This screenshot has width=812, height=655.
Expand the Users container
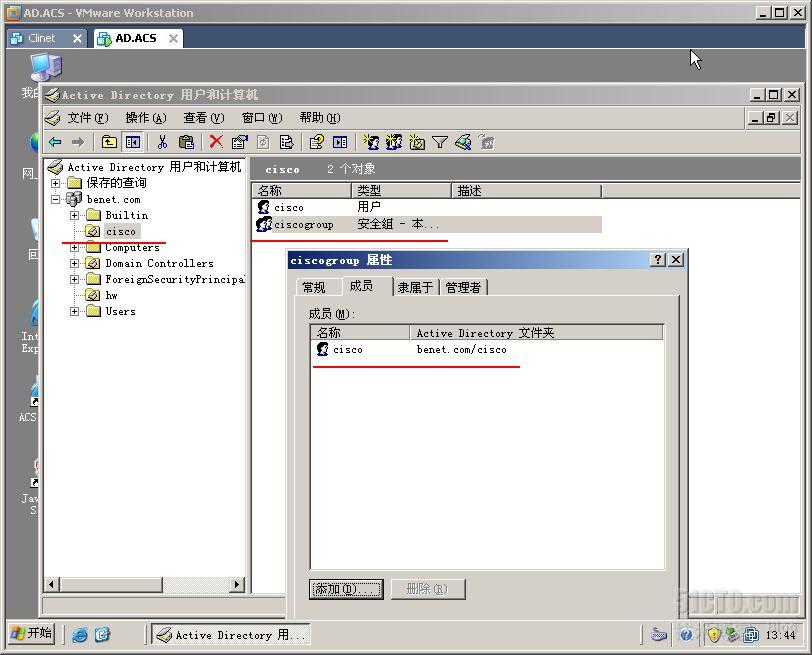pyautogui.click(x=74, y=312)
